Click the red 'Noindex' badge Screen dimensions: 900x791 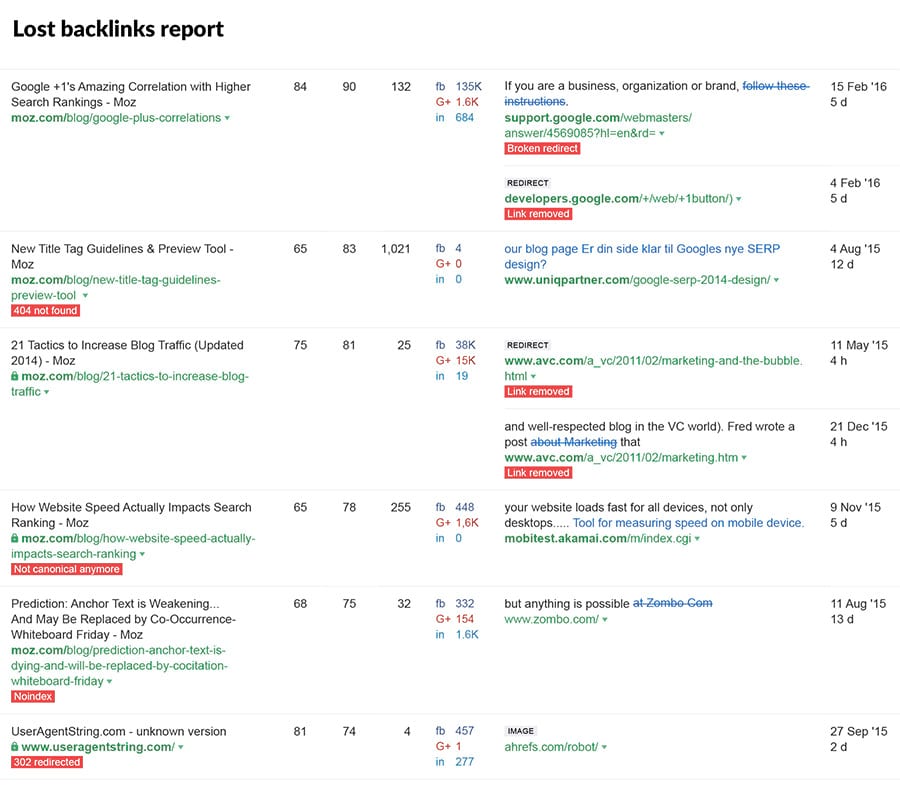pyautogui.click(x=34, y=696)
